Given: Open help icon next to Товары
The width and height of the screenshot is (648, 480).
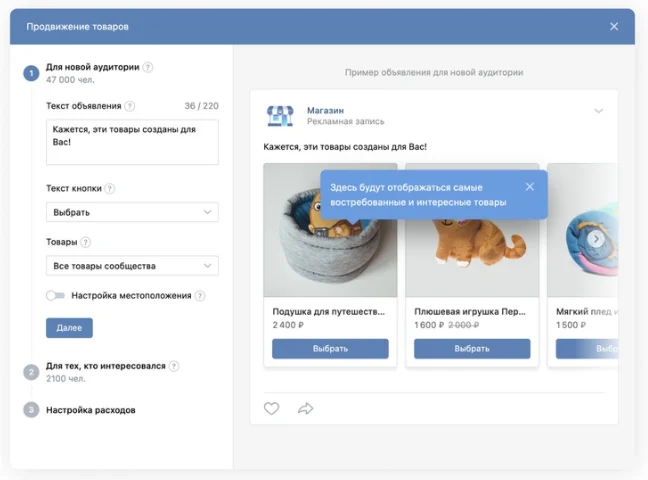Looking at the screenshot, I should pyautogui.click(x=85, y=242).
